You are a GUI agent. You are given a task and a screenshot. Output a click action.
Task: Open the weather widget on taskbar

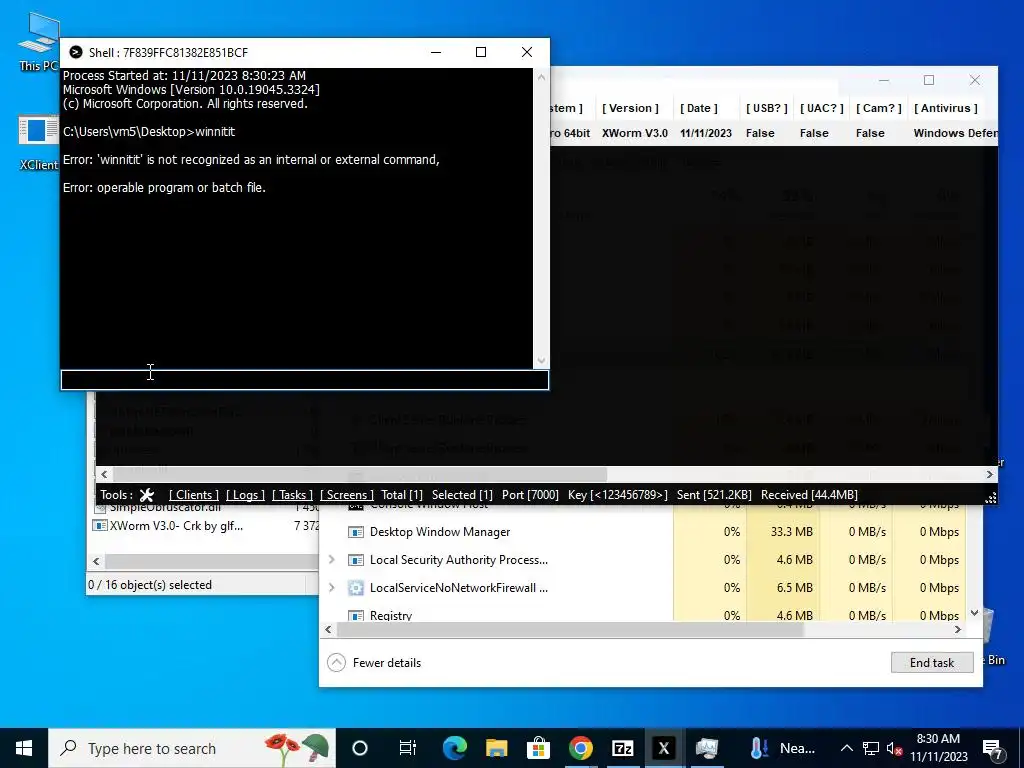pyautogui.click(x=782, y=748)
